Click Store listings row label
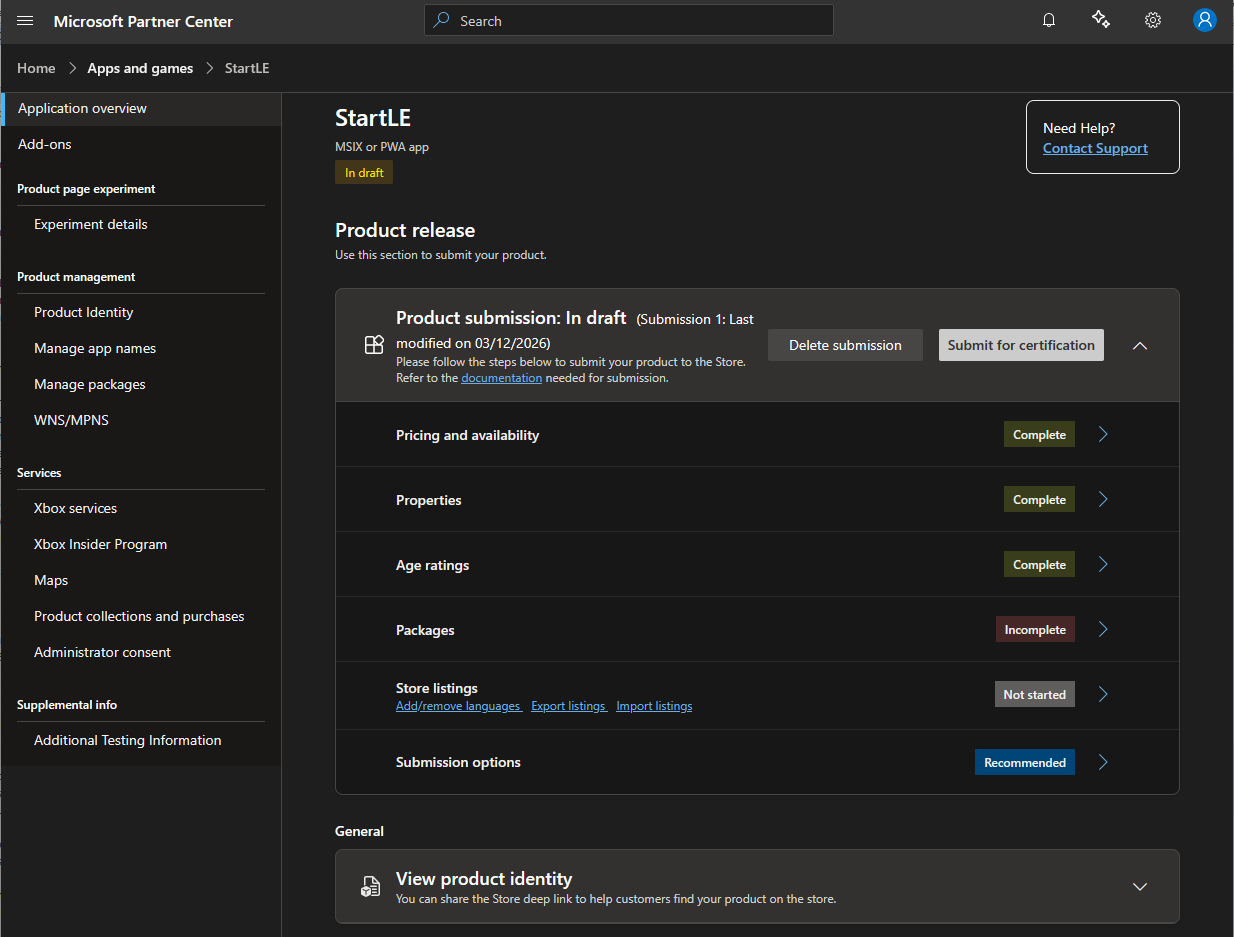This screenshot has width=1234, height=937. (437, 688)
